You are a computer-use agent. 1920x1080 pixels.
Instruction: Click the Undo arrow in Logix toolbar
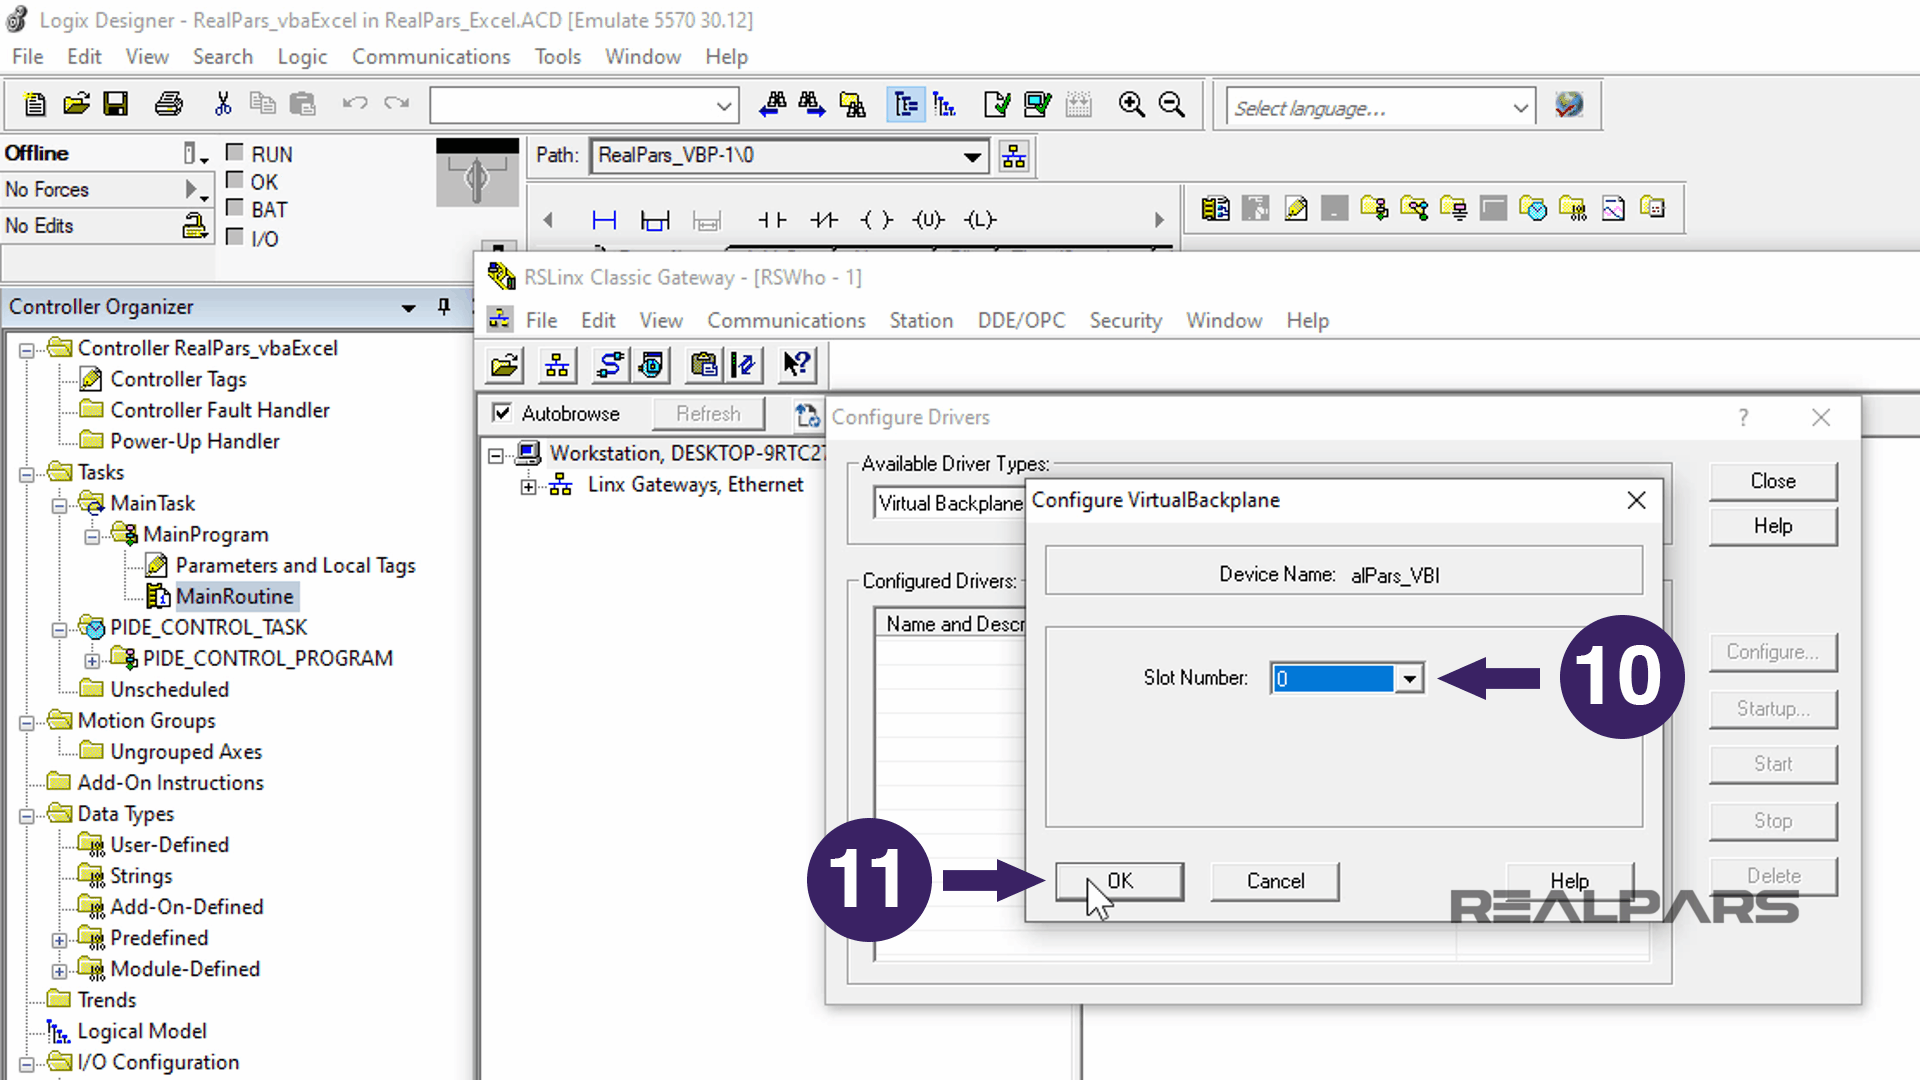[x=354, y=105]
